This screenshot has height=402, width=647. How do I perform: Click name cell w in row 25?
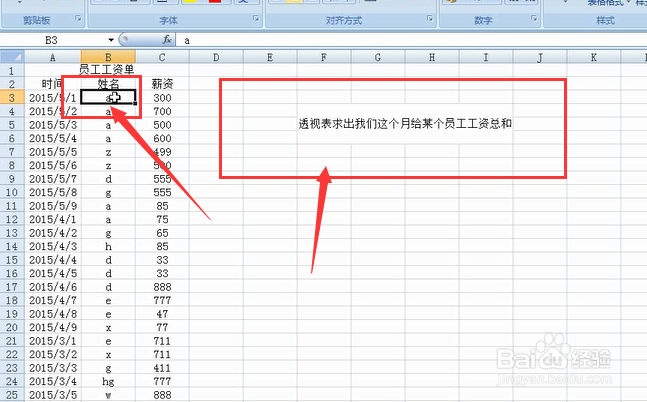pyautogui.click(x=108, y=395)
